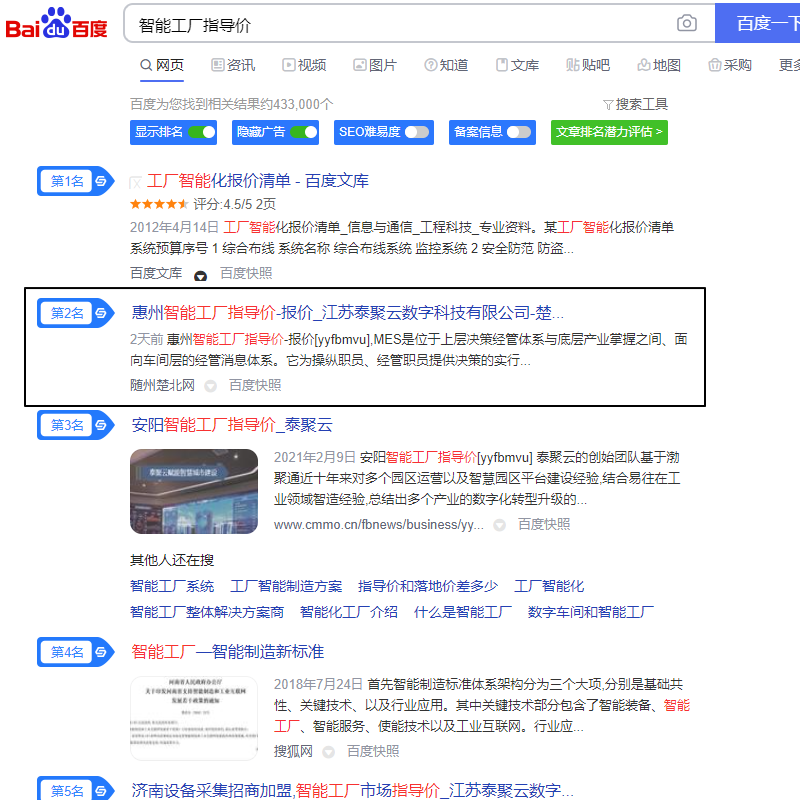Search related 智能化工厂介绍

point(349,612)
